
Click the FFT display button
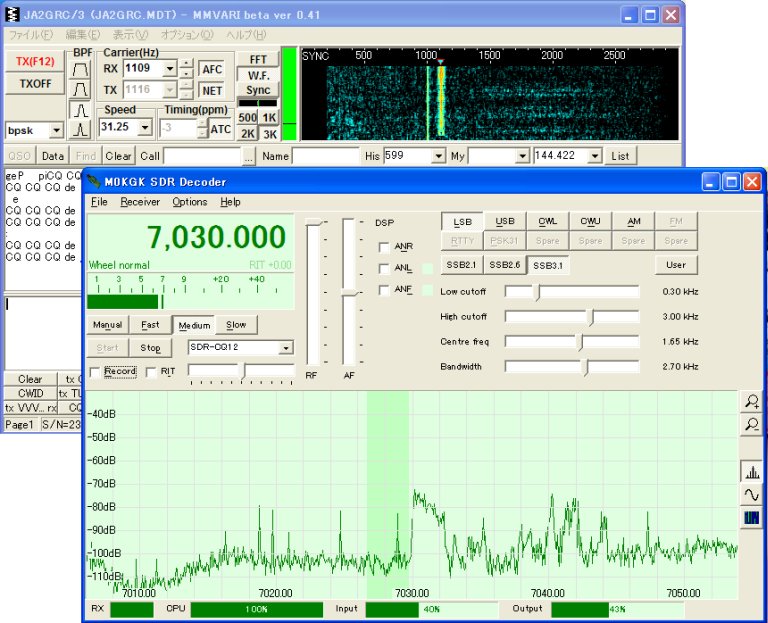(x=258, y=59)
